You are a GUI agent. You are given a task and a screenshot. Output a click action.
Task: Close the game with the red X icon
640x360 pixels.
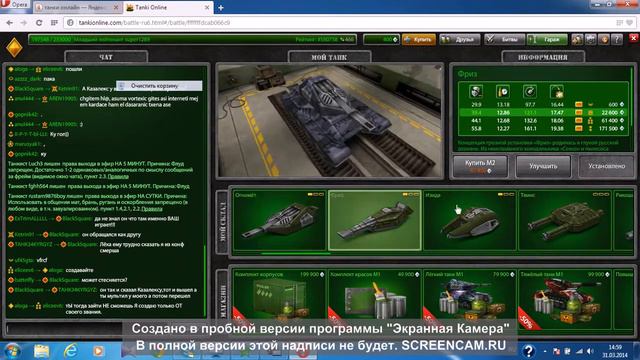(633, 38)
